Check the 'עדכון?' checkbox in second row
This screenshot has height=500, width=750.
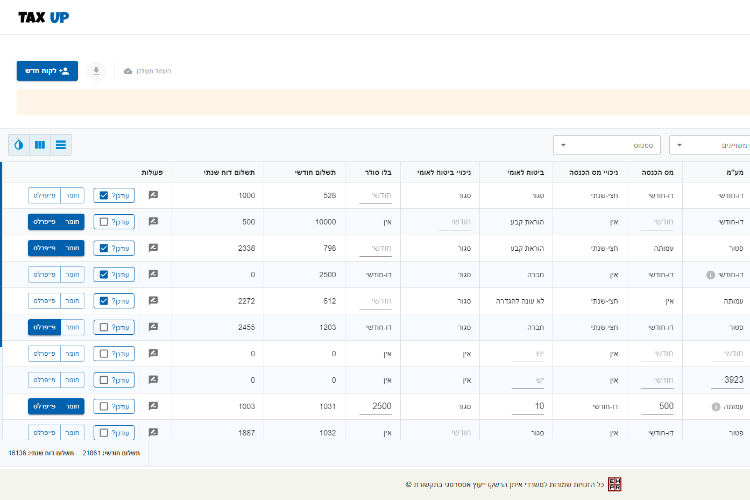pos(104,221)
